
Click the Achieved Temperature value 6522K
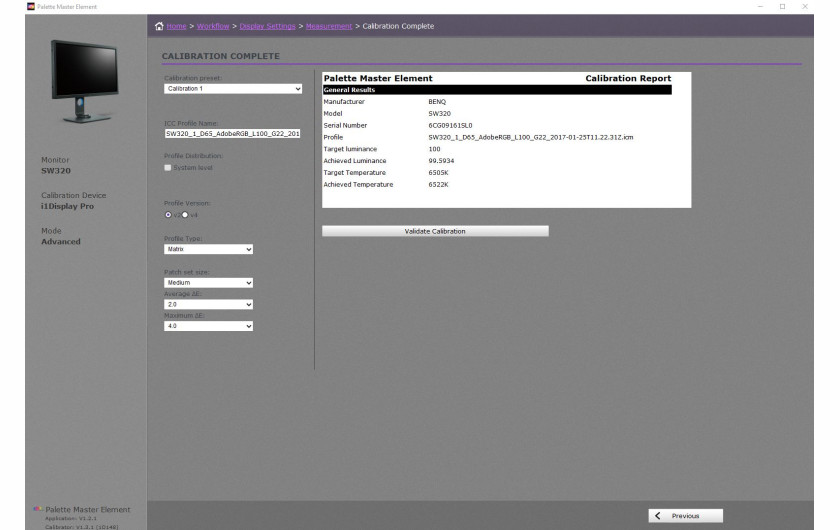pos(438,184)
